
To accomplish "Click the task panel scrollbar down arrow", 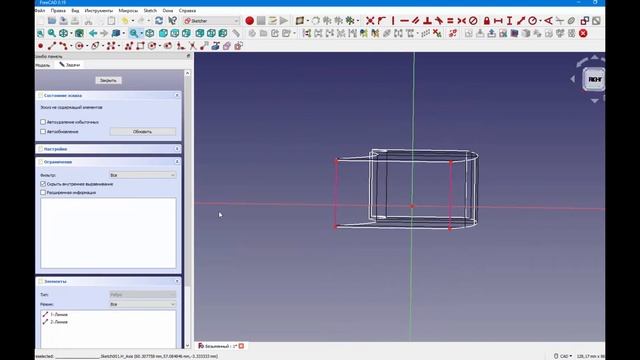I will pyautogui.click(x=187, y=345).
